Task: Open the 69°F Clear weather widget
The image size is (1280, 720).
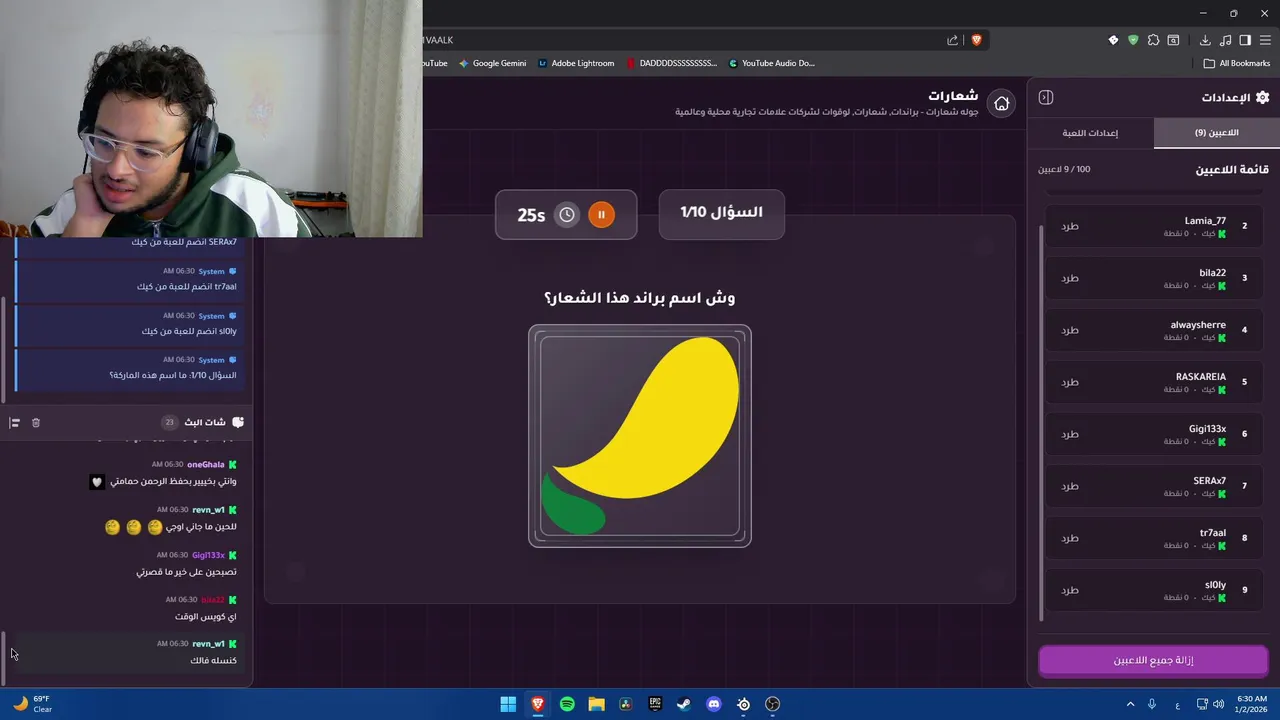Action: point(32,704)
